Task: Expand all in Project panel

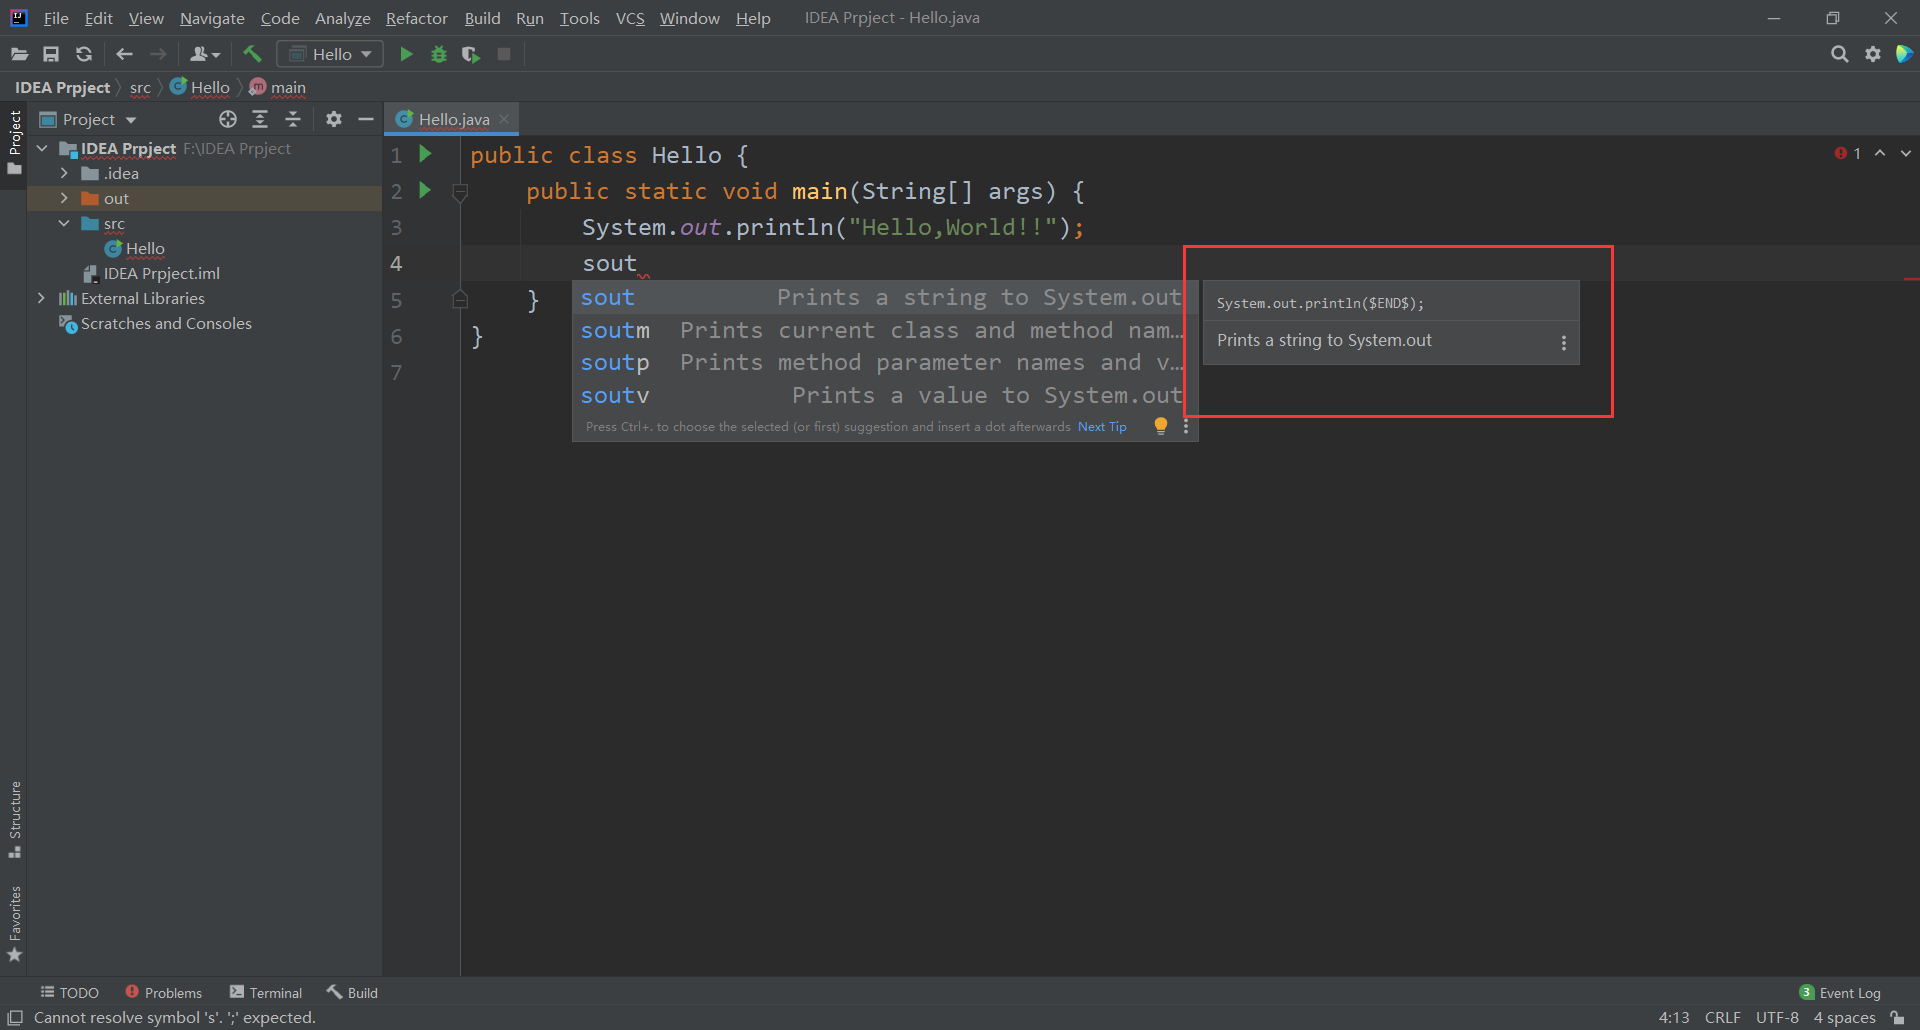Action: point(260,119)
